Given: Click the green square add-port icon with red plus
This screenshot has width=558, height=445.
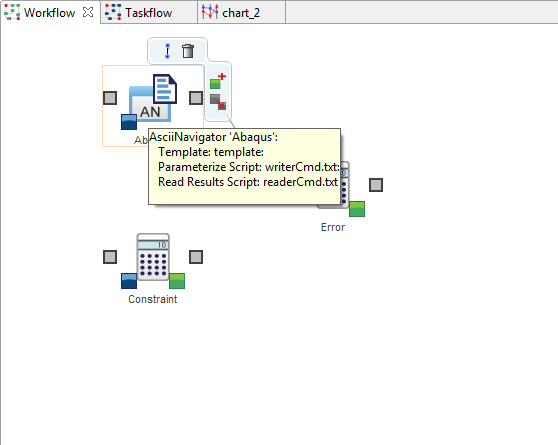Looking at the screenshot, I should point(218,81).
